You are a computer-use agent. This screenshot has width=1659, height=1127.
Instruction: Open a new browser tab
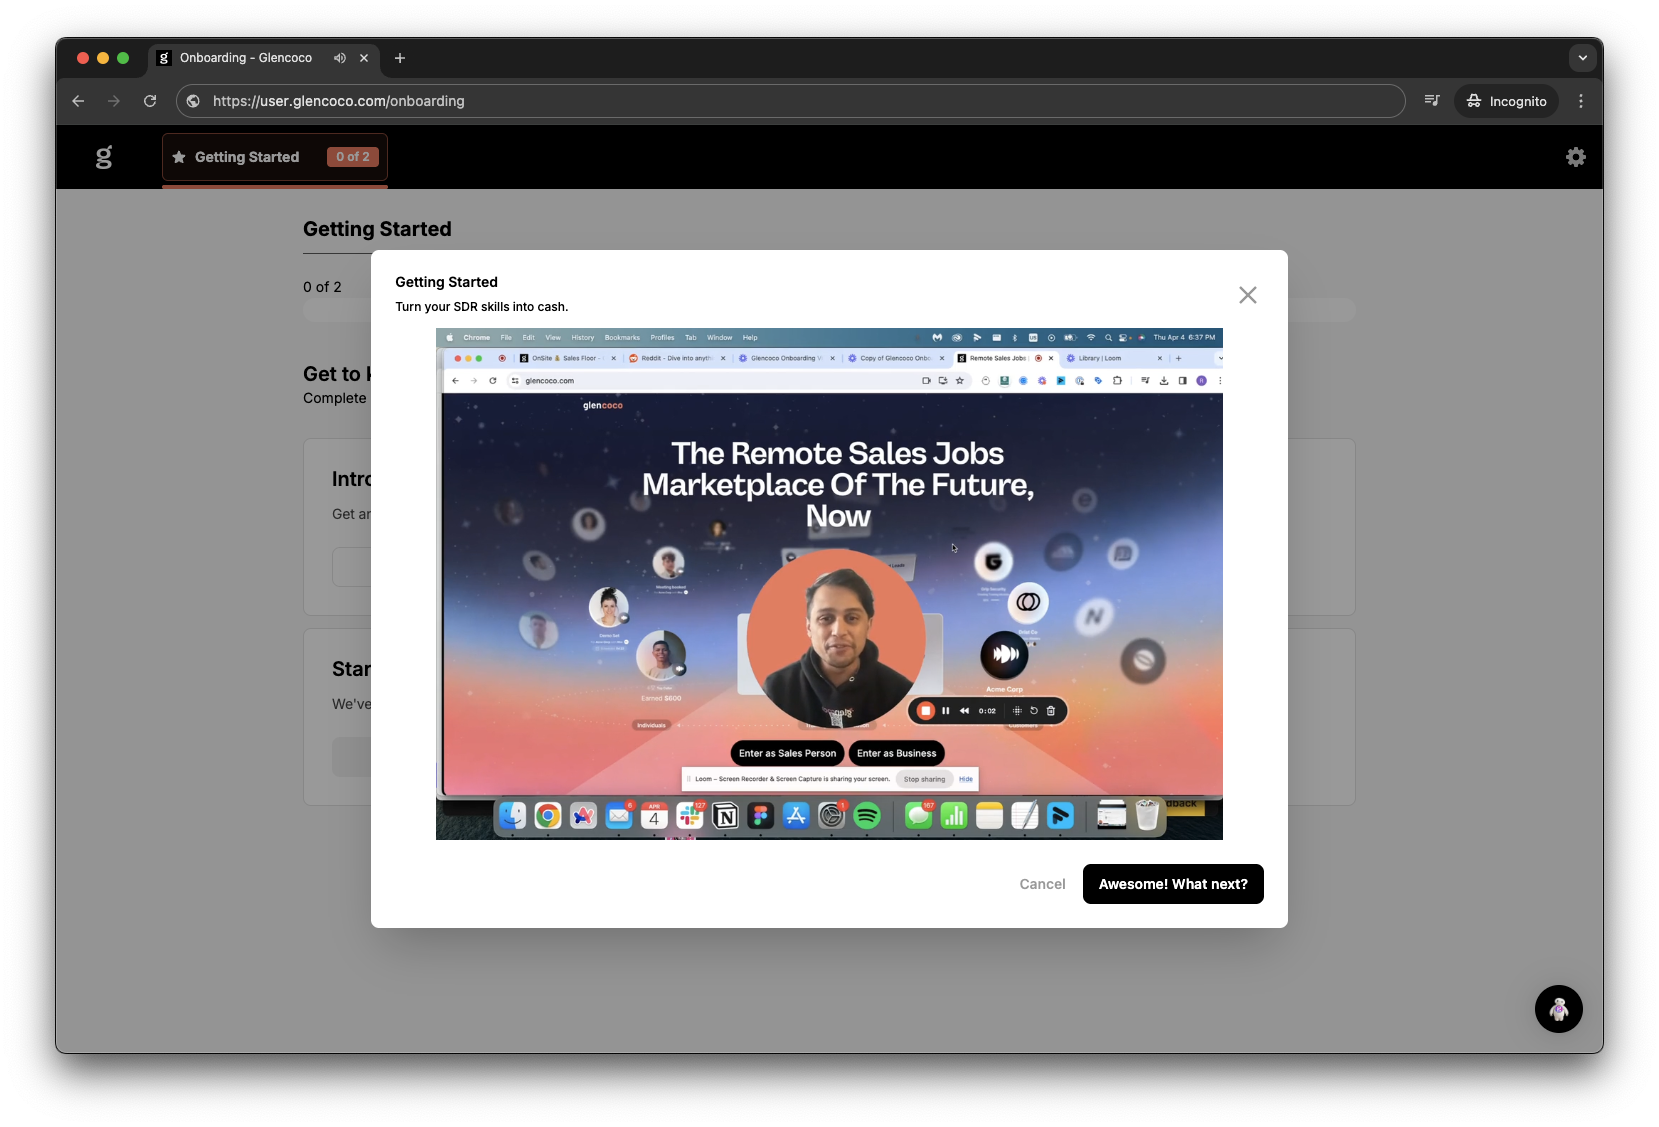400,58
